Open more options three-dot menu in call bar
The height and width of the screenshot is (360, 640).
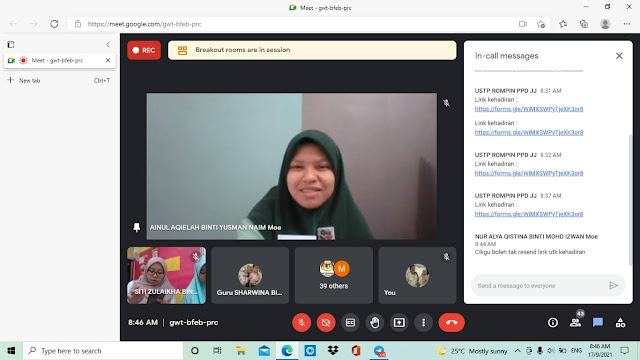coord(423,322)
